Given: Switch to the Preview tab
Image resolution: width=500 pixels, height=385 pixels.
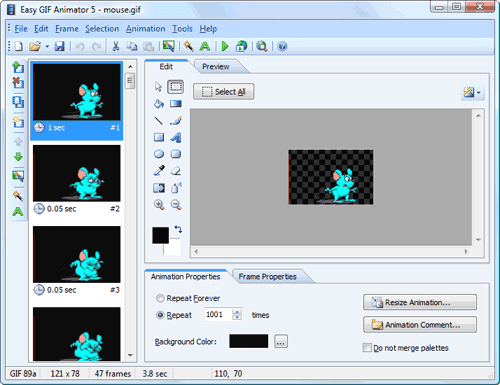Looking at the screenshot, I should tap(216, 67).
